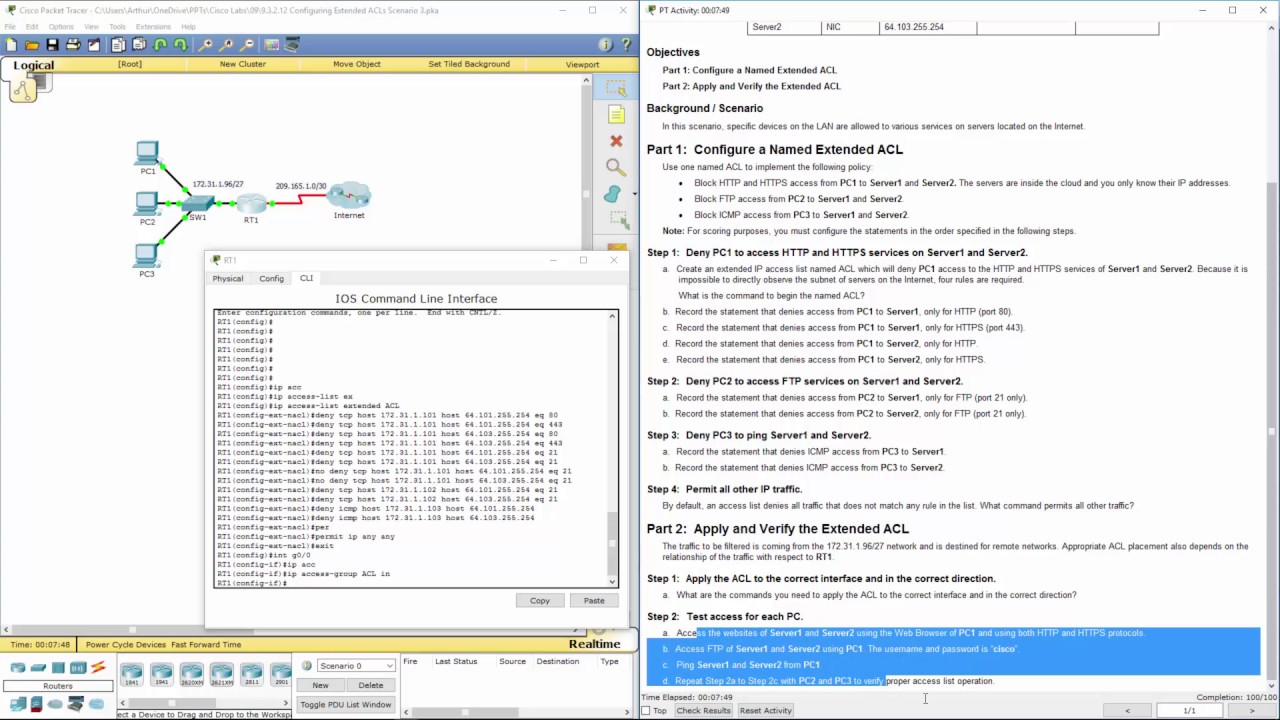
Task: Open the File menu
Action: (10, 26)
